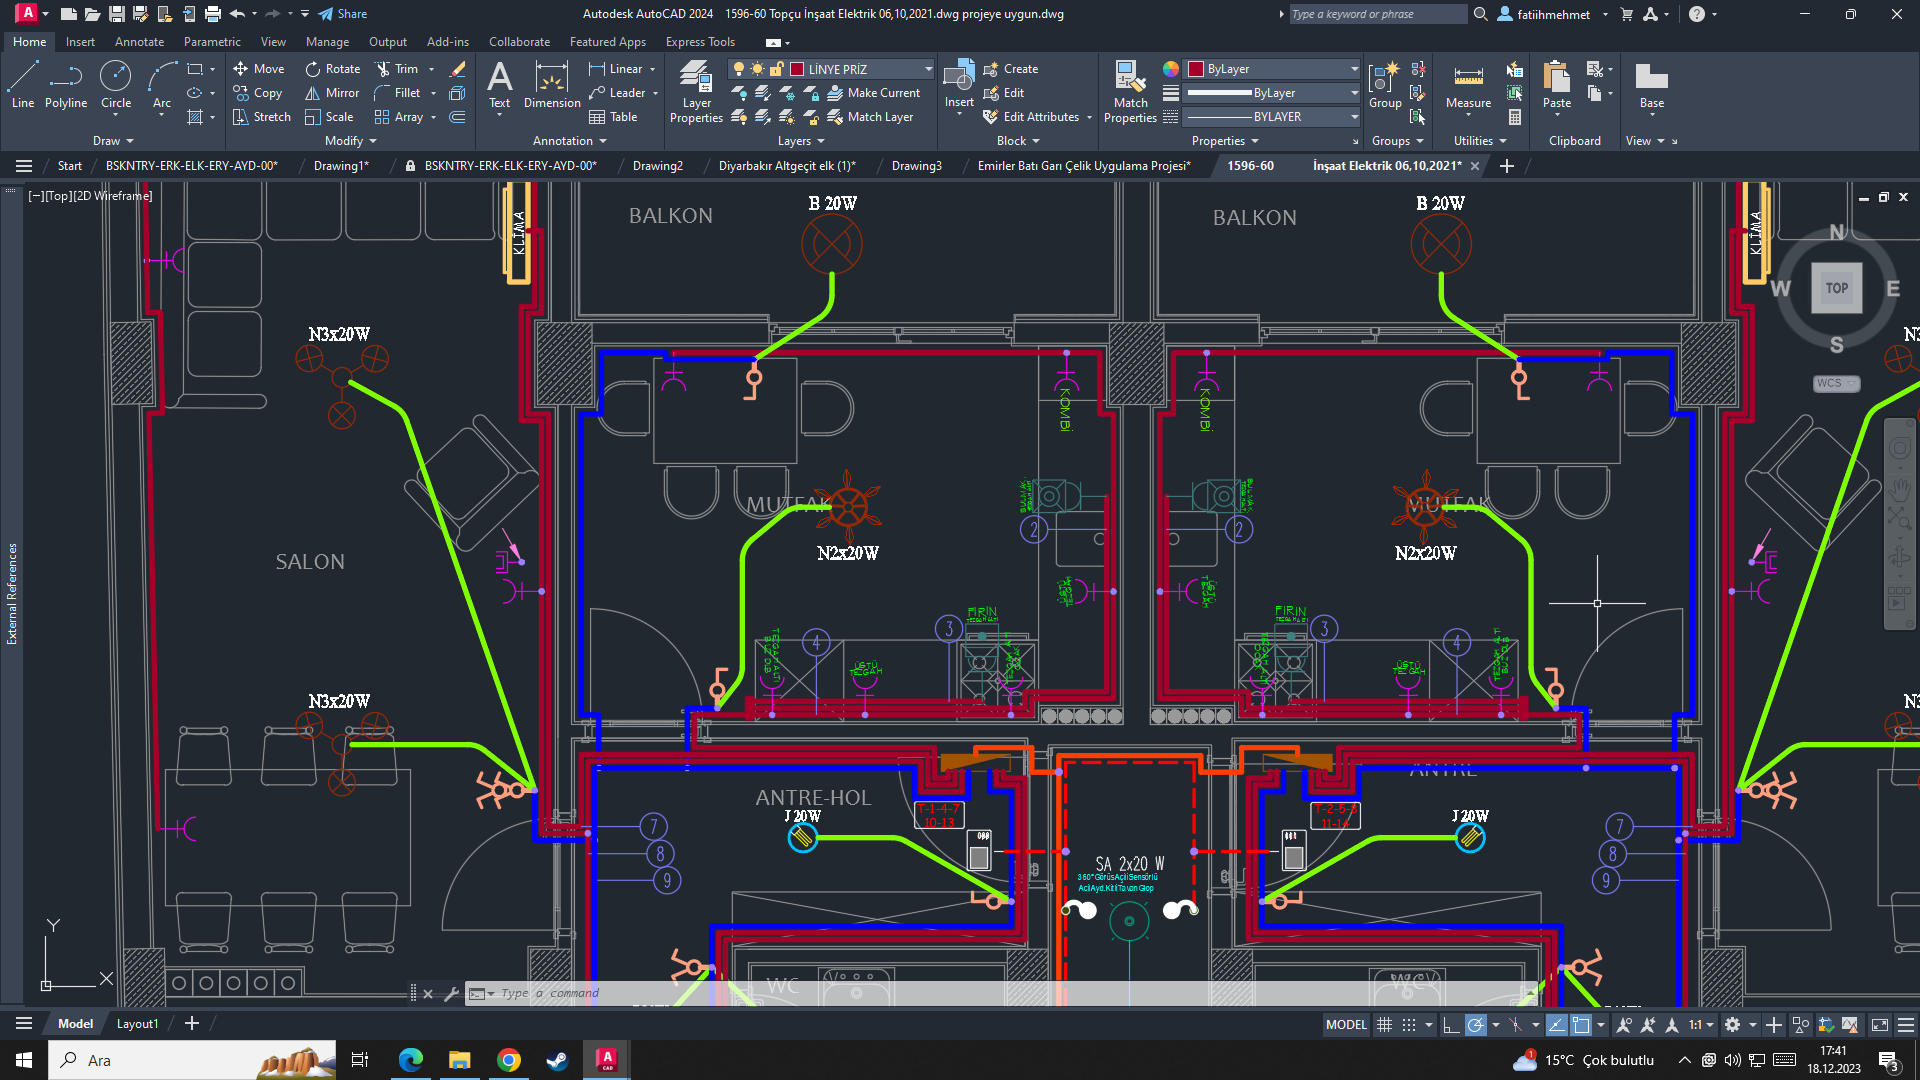
Task: Toggle polar tracking in status bar
Action: pyautogui.click(x=1475, y=1025)
